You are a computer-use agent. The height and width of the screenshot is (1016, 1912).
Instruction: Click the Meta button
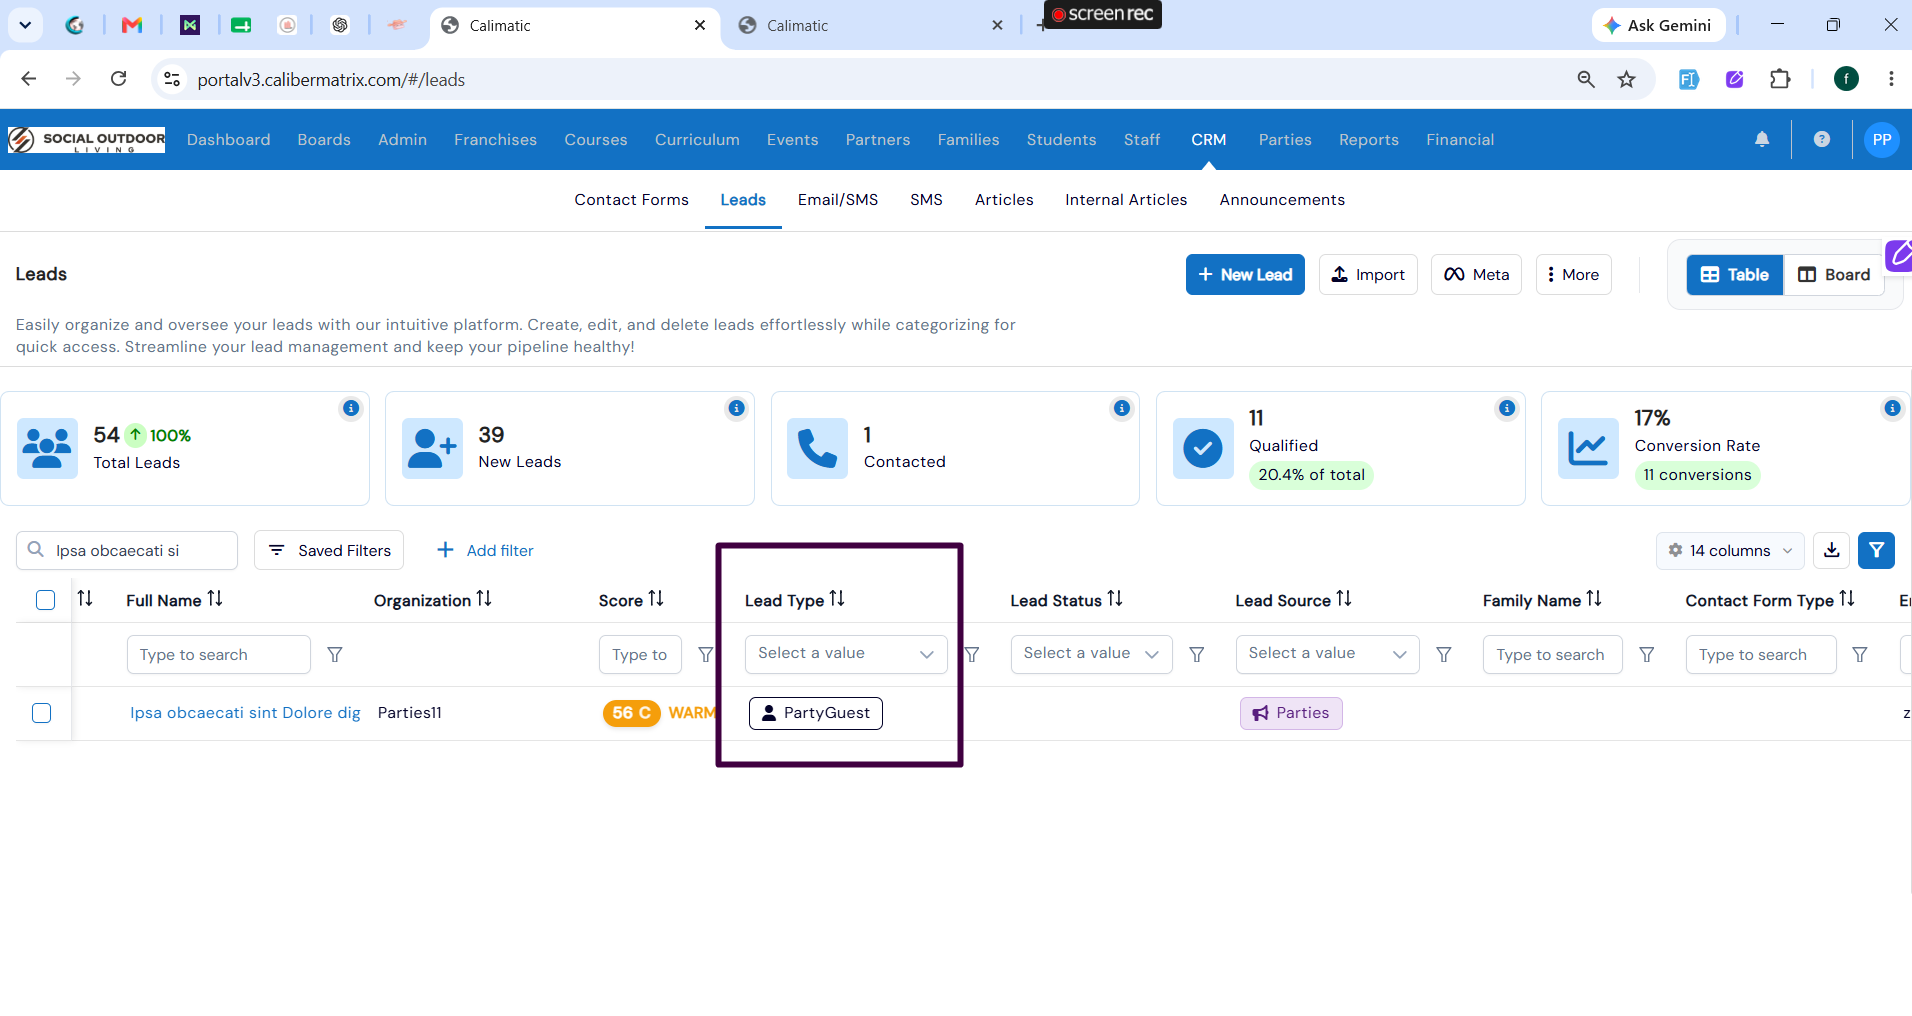[1476, 275]
